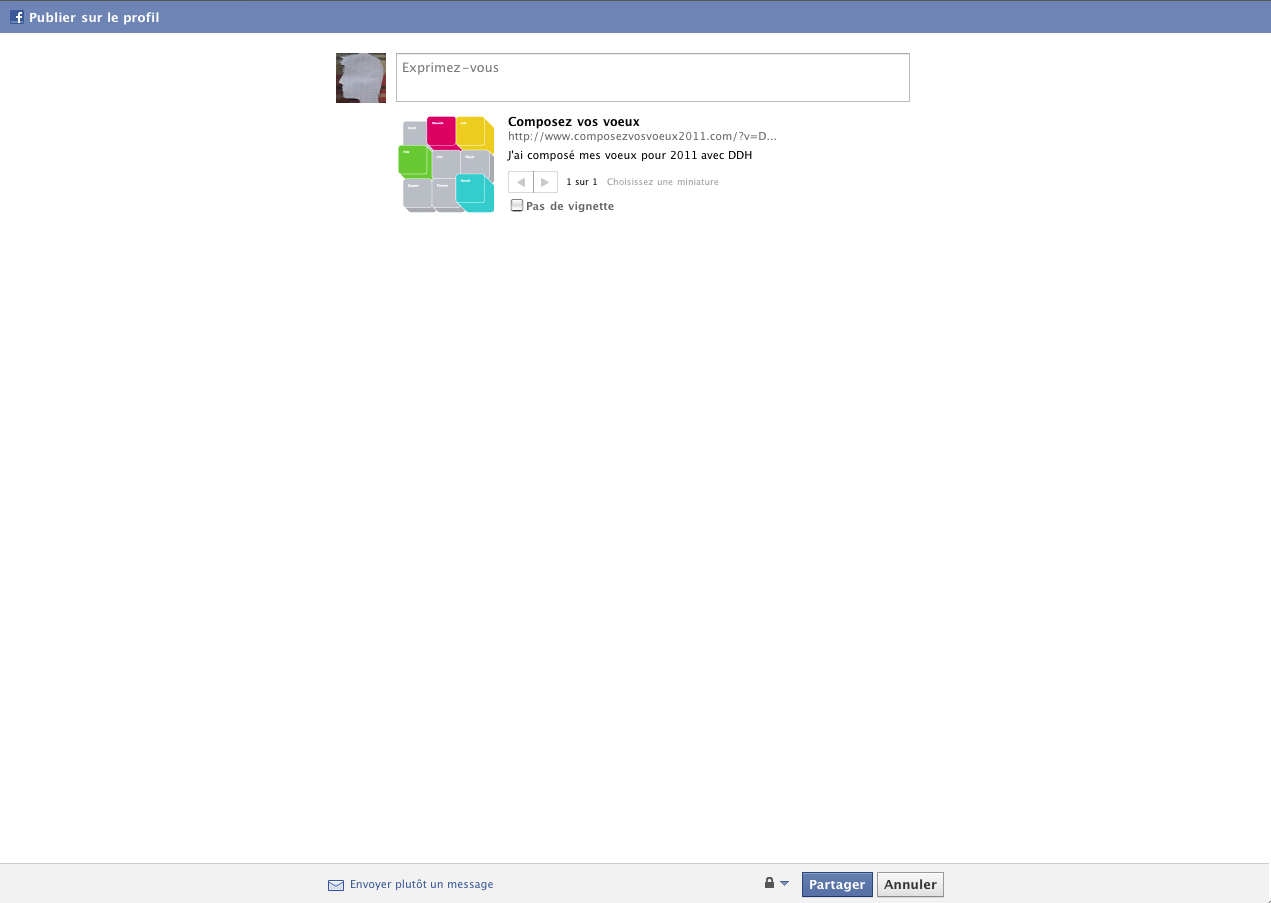Screen dimensions: 1271x903
Task: Open 'Envoyer plutôt un message' link
Action: click(421, 884)
